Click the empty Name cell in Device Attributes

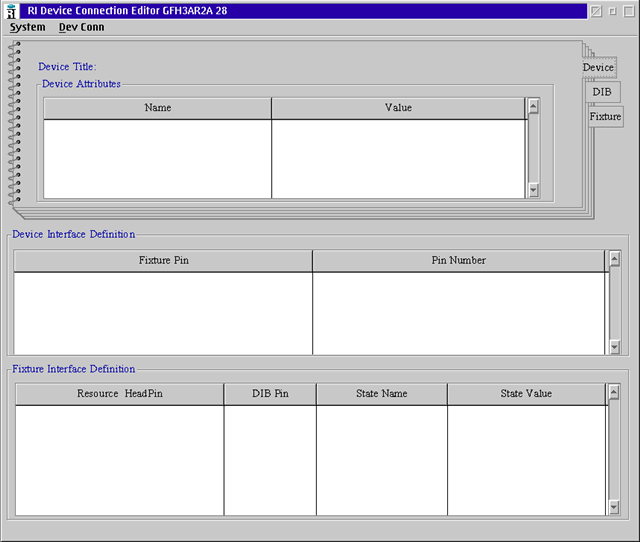(158, 159)
